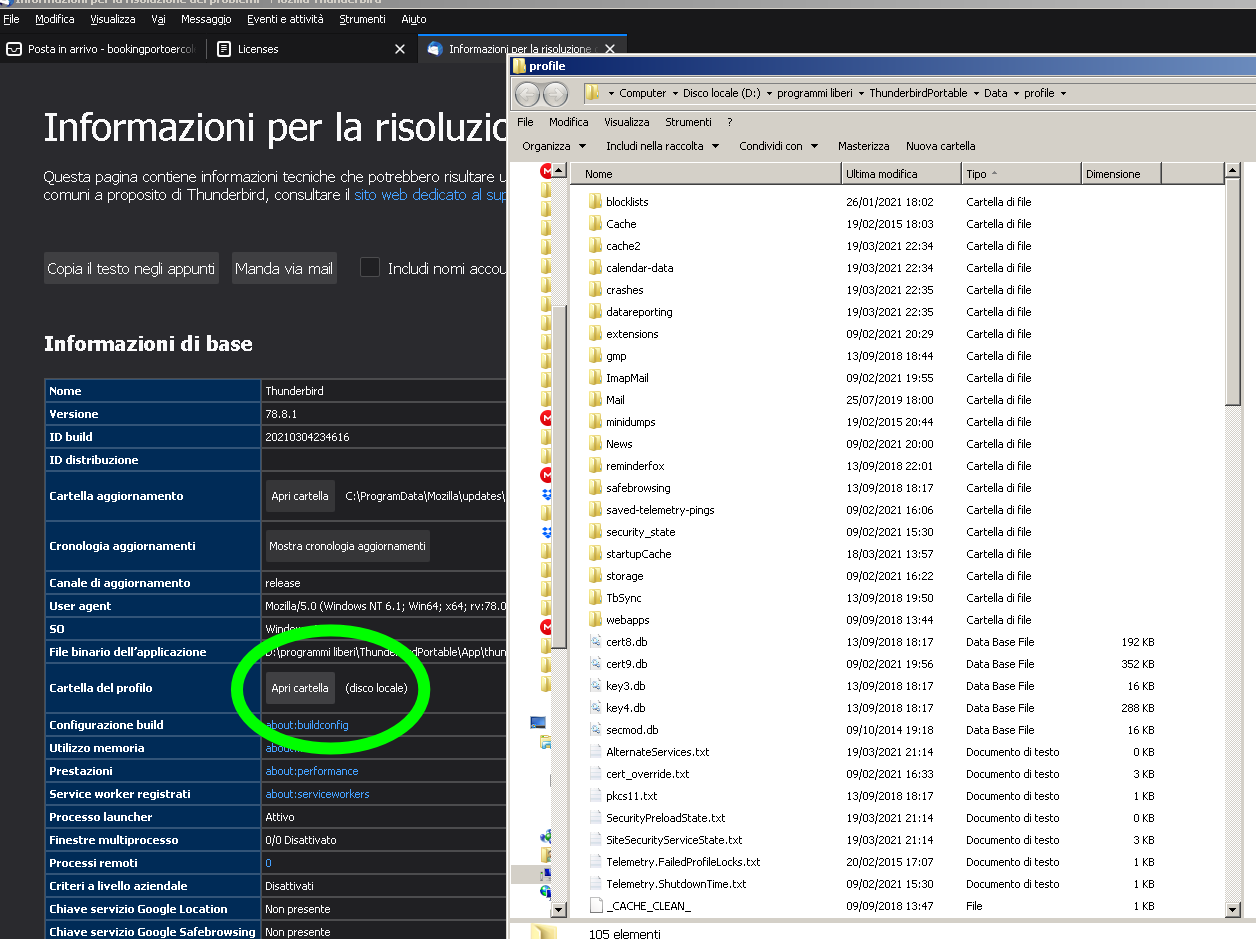Open the Visualizza menu in Explorer window
The image size is (1256, 939).
(626, 122)
